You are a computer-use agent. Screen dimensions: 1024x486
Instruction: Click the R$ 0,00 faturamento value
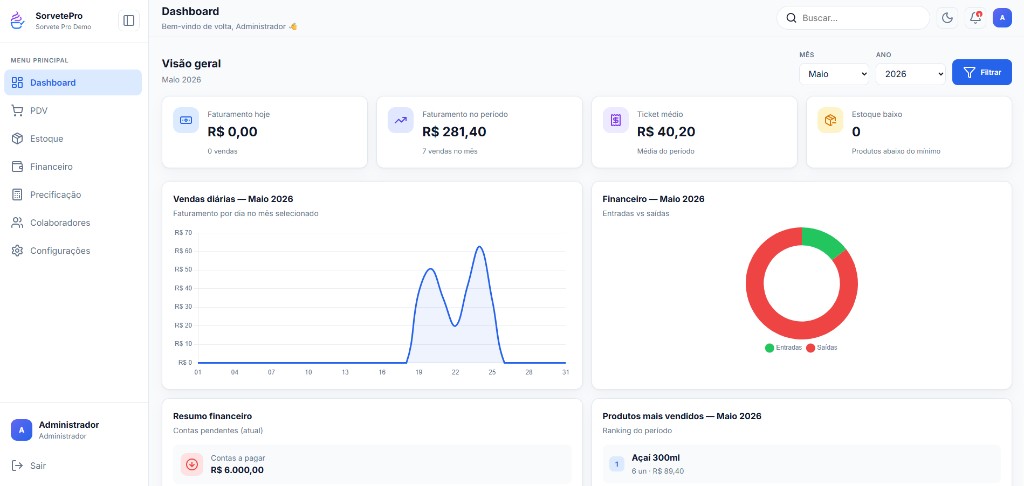coord(232,132)
